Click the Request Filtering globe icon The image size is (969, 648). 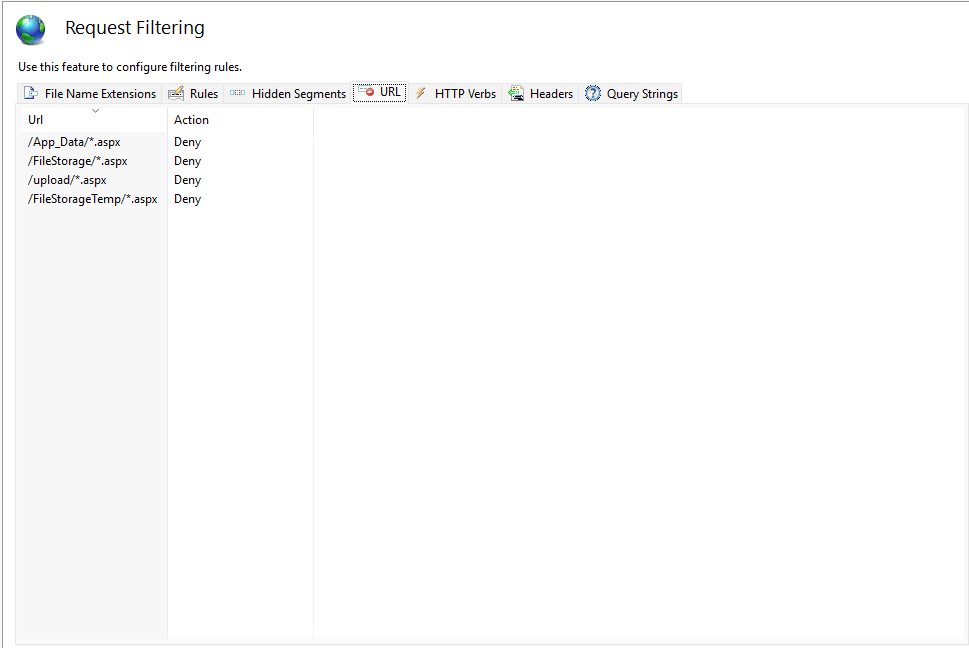[x=31, y=30]
